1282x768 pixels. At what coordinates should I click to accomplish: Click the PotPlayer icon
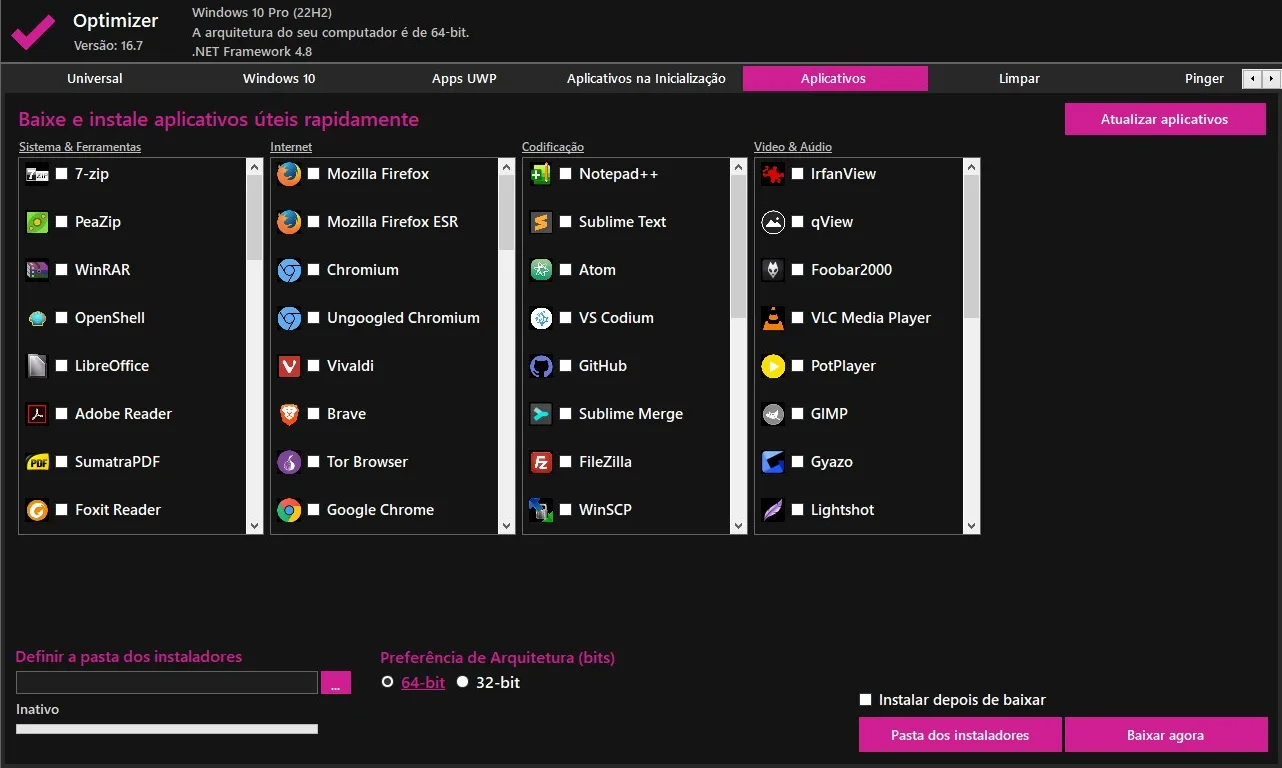(x=773, y=366)
